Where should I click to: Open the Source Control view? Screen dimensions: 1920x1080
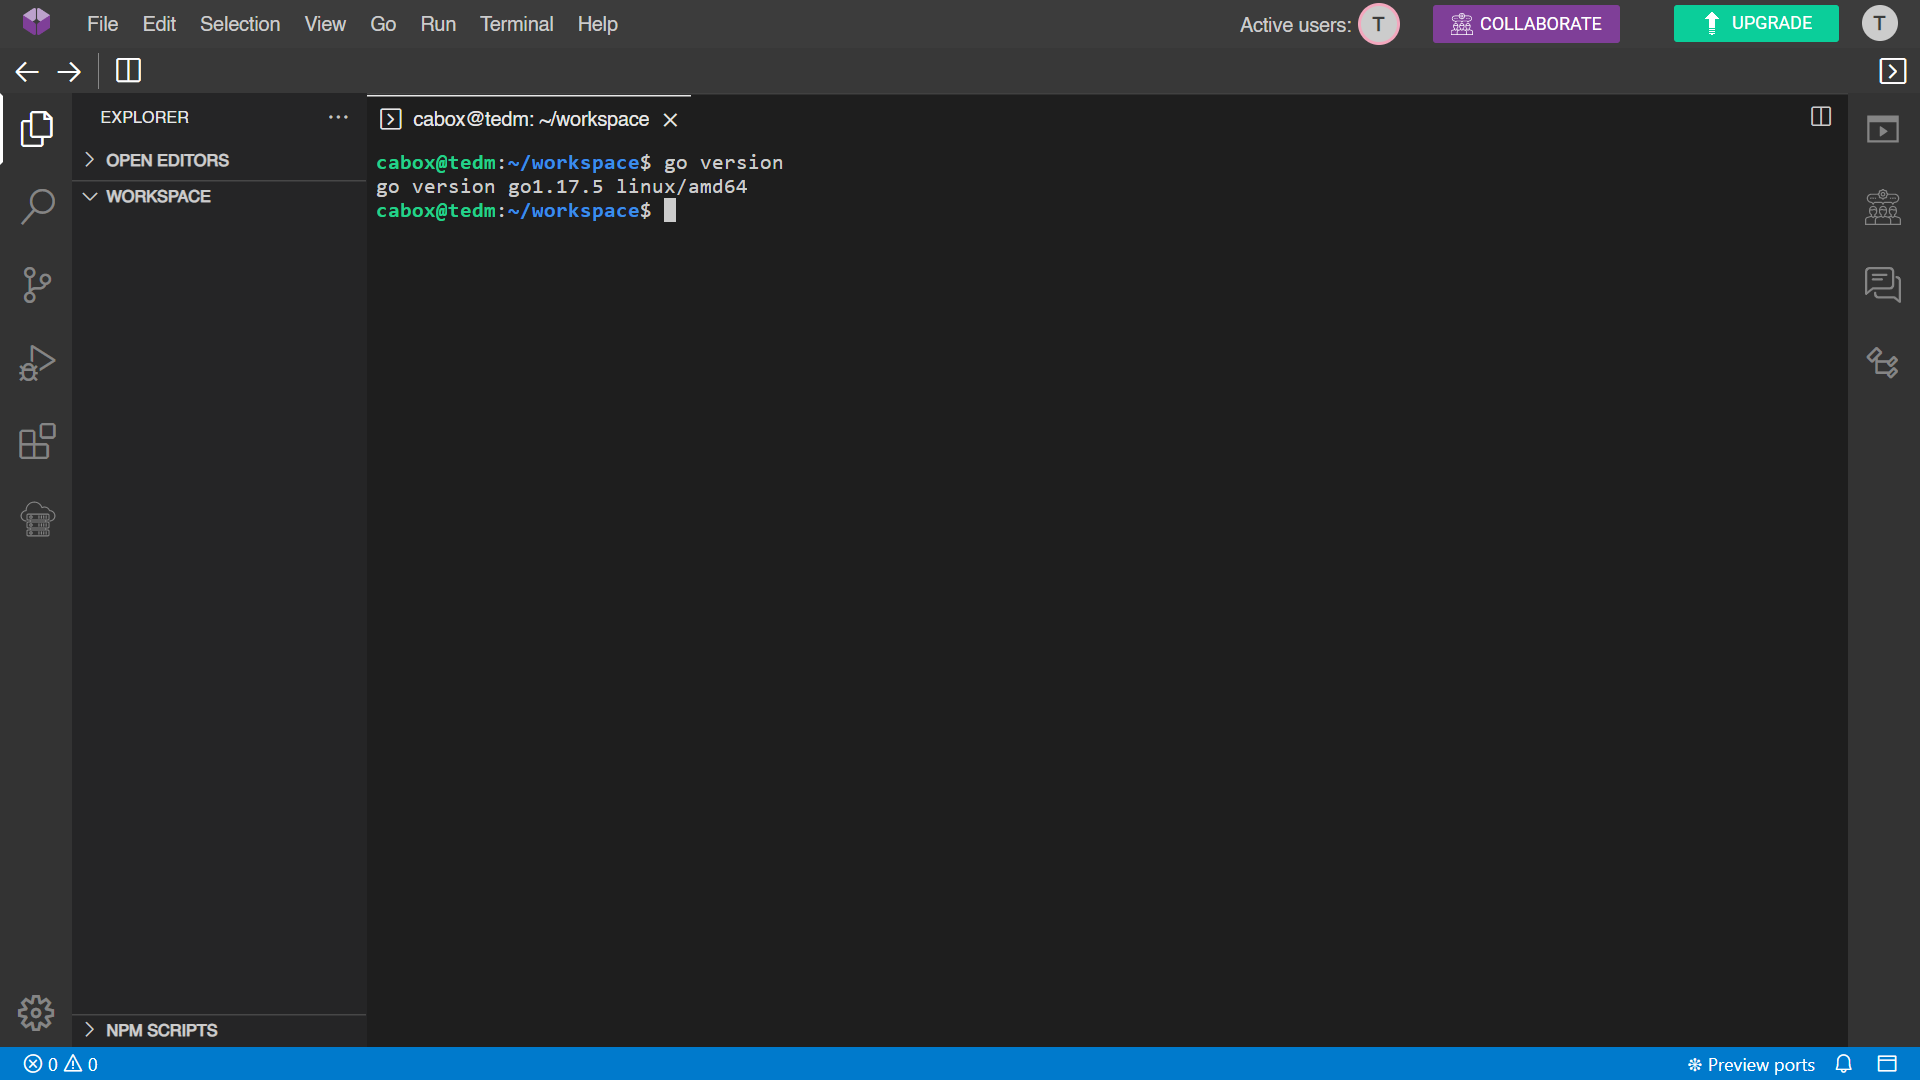37,285
